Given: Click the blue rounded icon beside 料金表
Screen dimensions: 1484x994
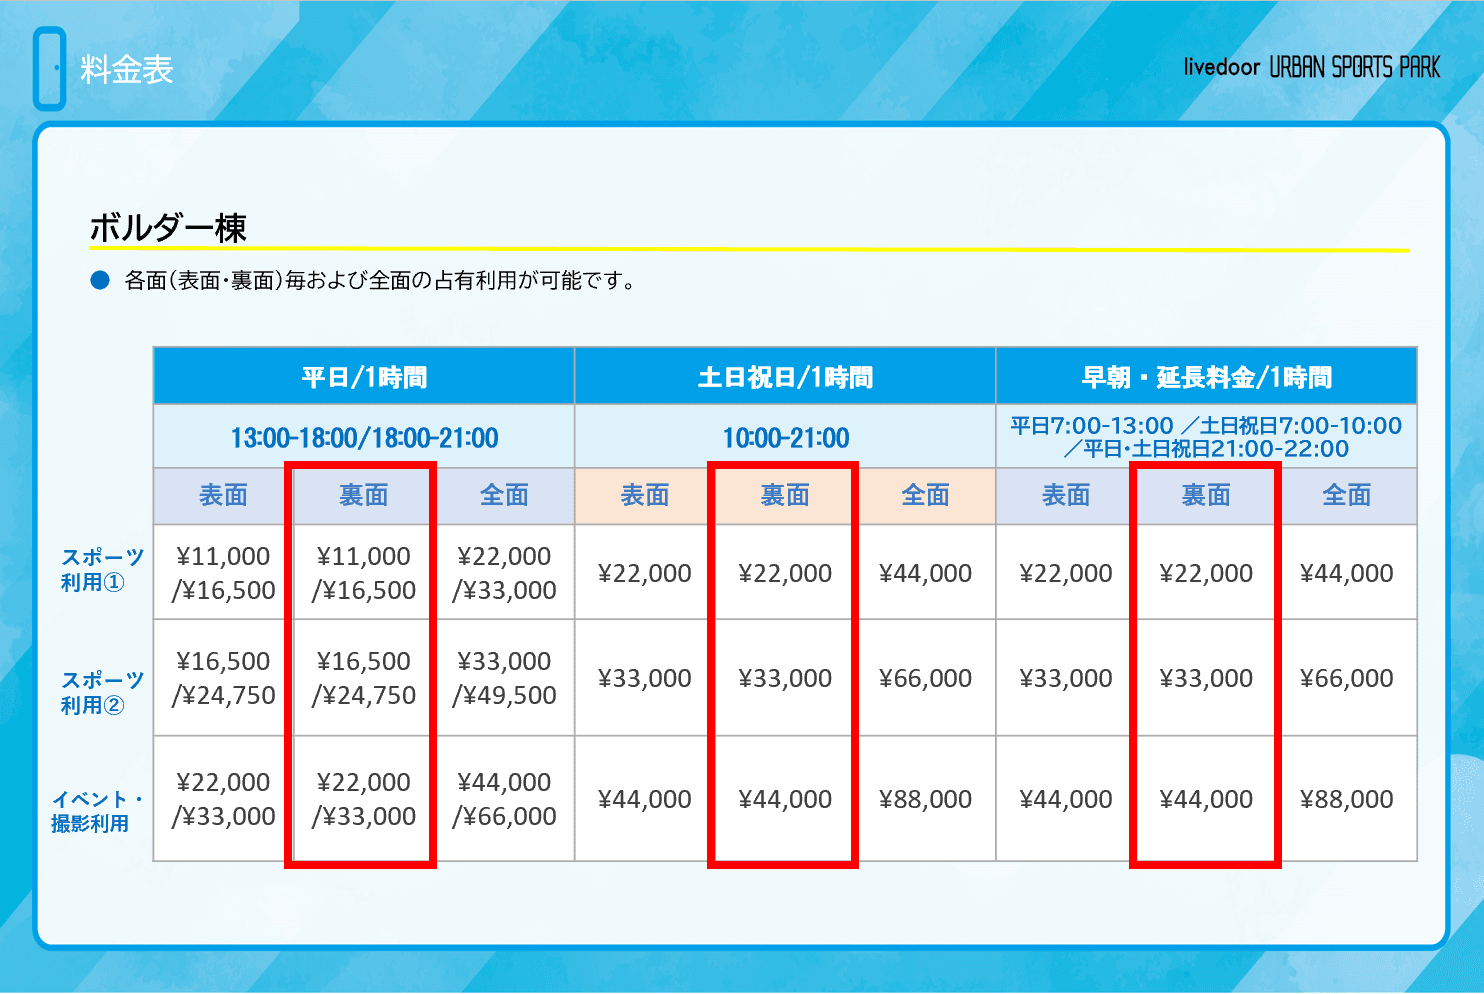Looking at the screenshot, I should [x=50, y=69].
